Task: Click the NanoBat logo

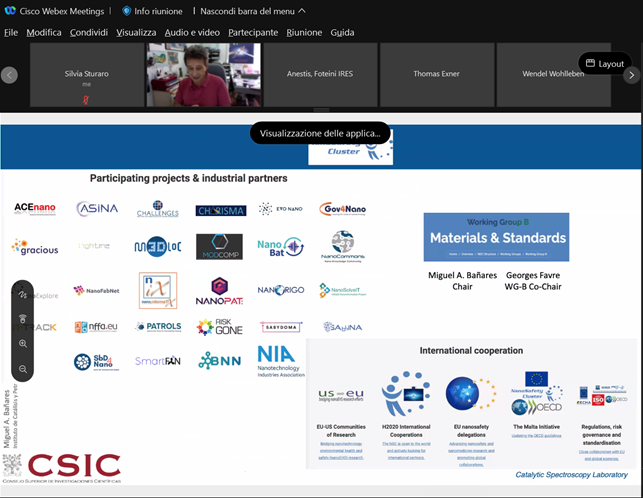Action: coord(280,247)
